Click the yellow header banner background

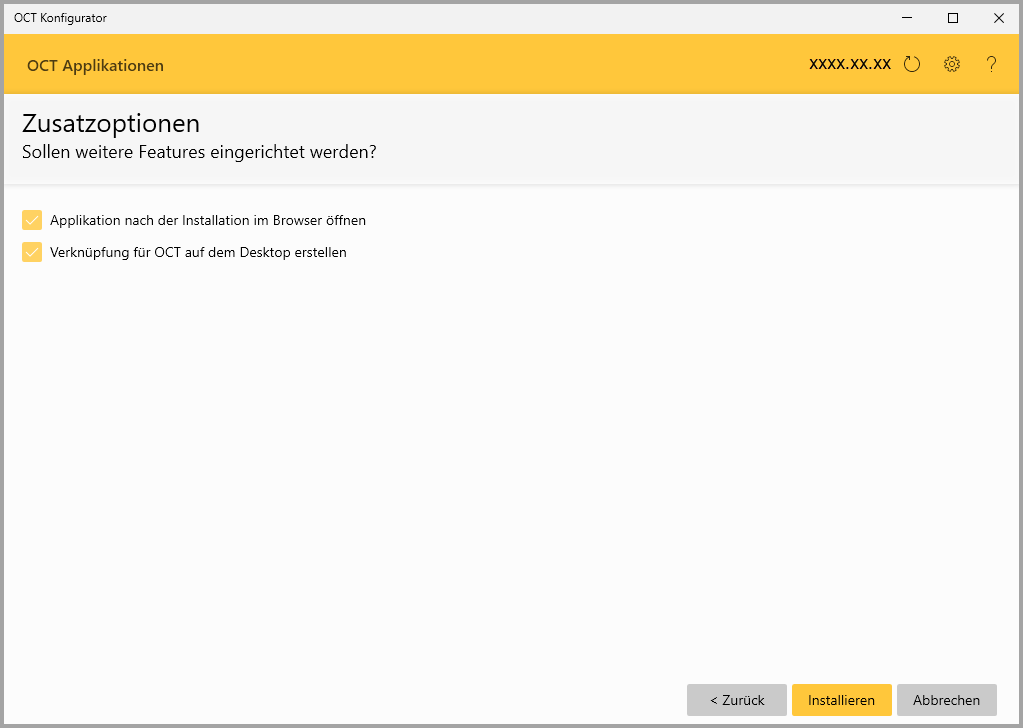tap(480, 65)
